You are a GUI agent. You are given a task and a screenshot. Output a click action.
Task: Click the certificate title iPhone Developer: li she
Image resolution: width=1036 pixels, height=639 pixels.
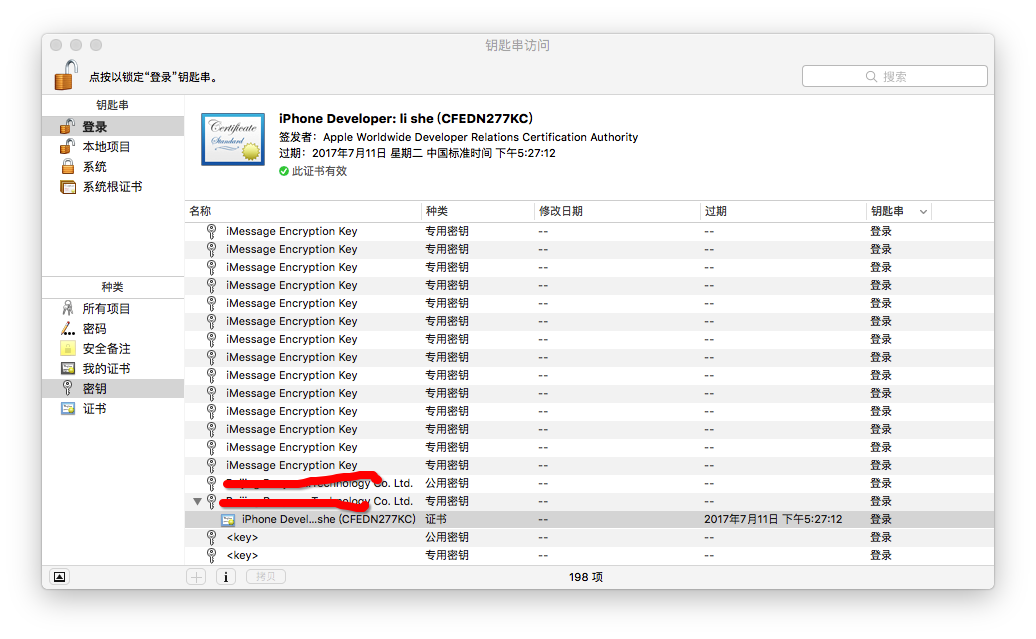coord(406,118)
